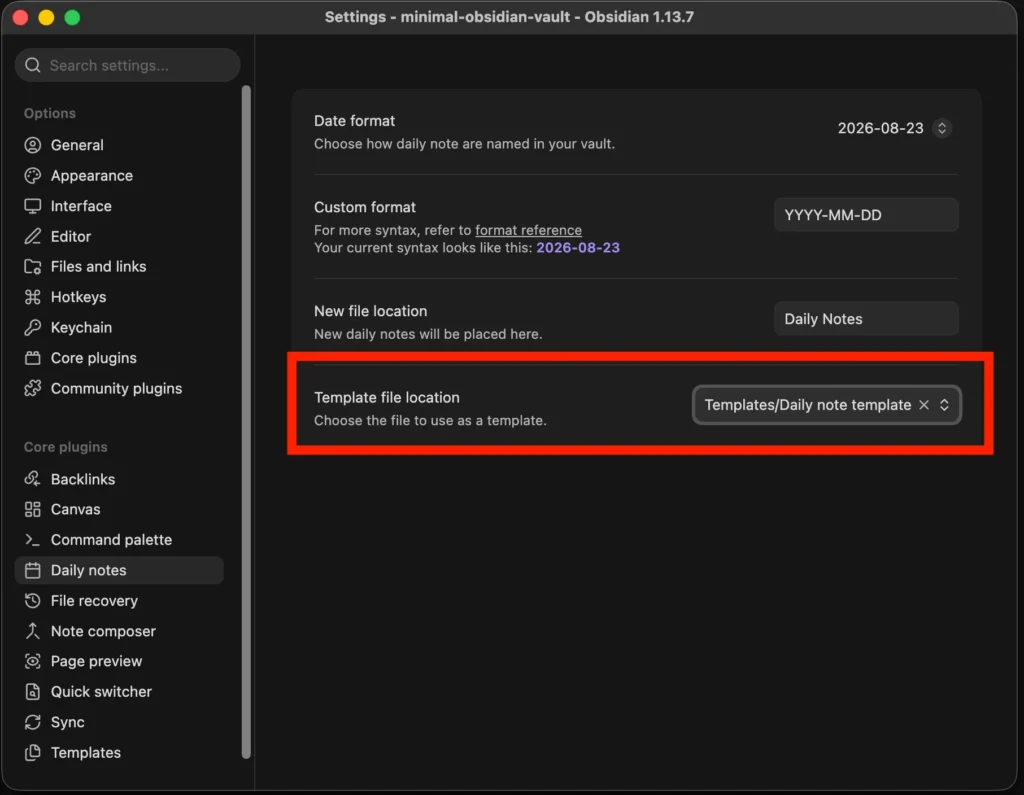Select Keychain in the sidebar
1024x795 pixels.
click(119, 327)
